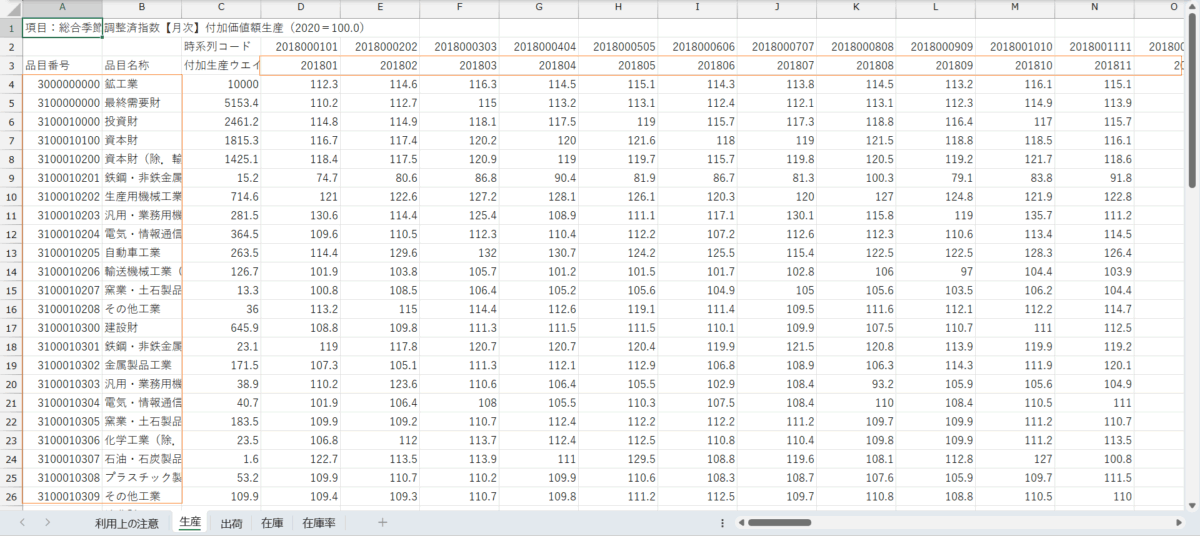Grab the tab bar resize dots handle
1200x536 pixels.
[722, 522]
